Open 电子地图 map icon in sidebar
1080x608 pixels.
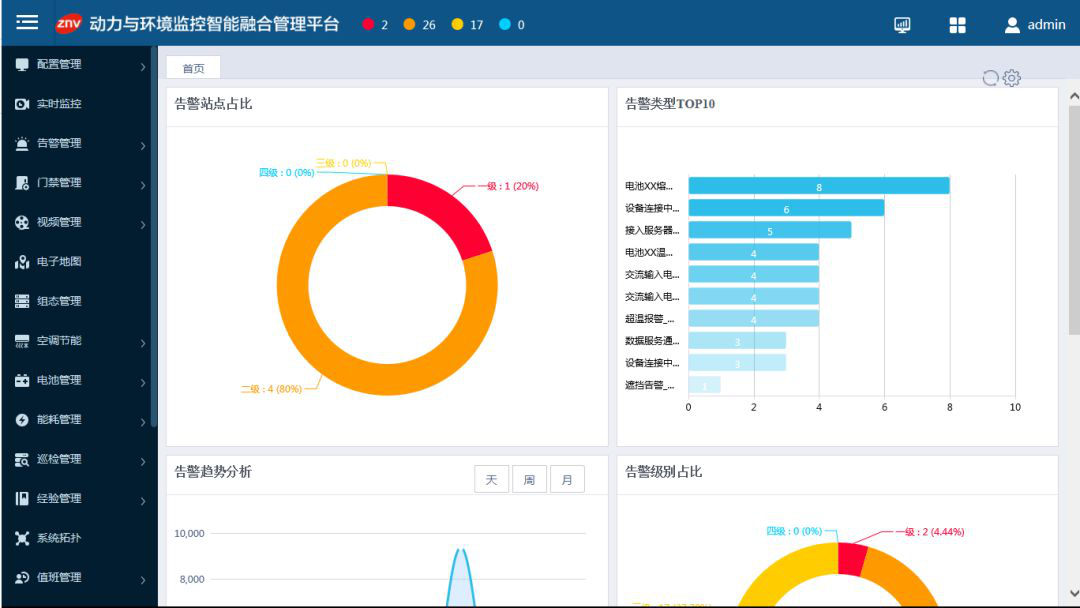click(x=22, y=262)
